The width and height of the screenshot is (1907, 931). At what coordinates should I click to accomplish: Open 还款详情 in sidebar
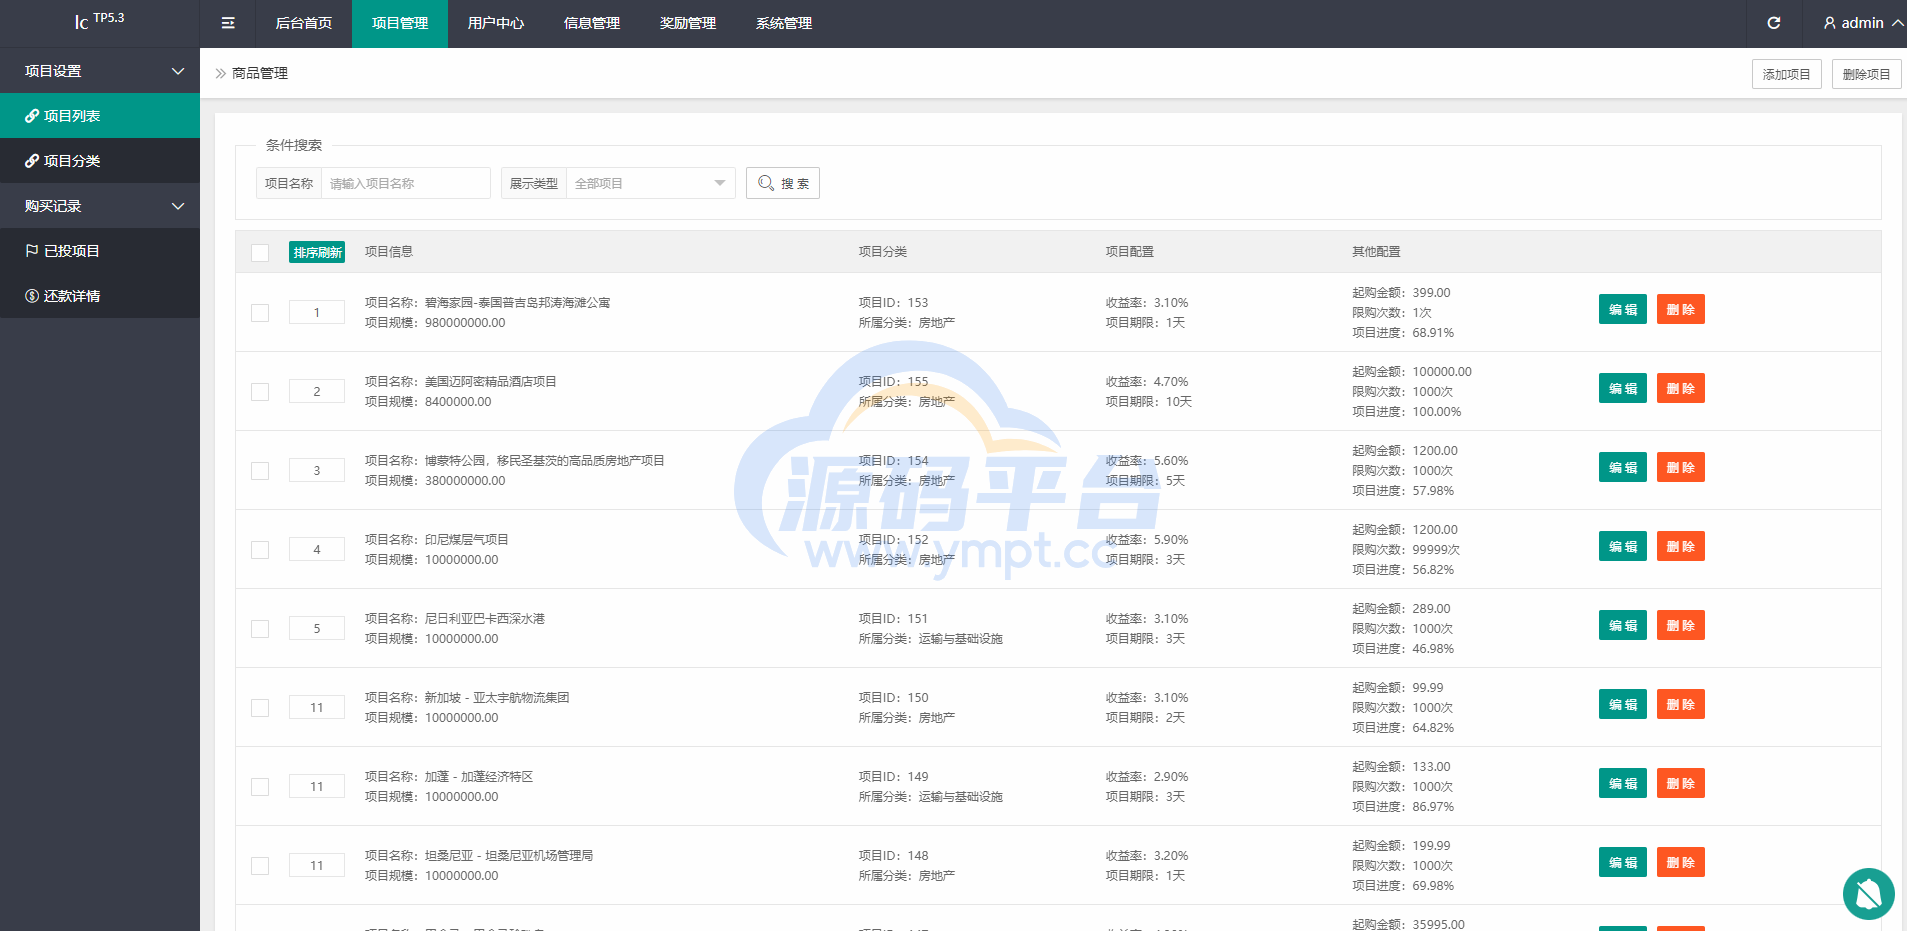100,296
